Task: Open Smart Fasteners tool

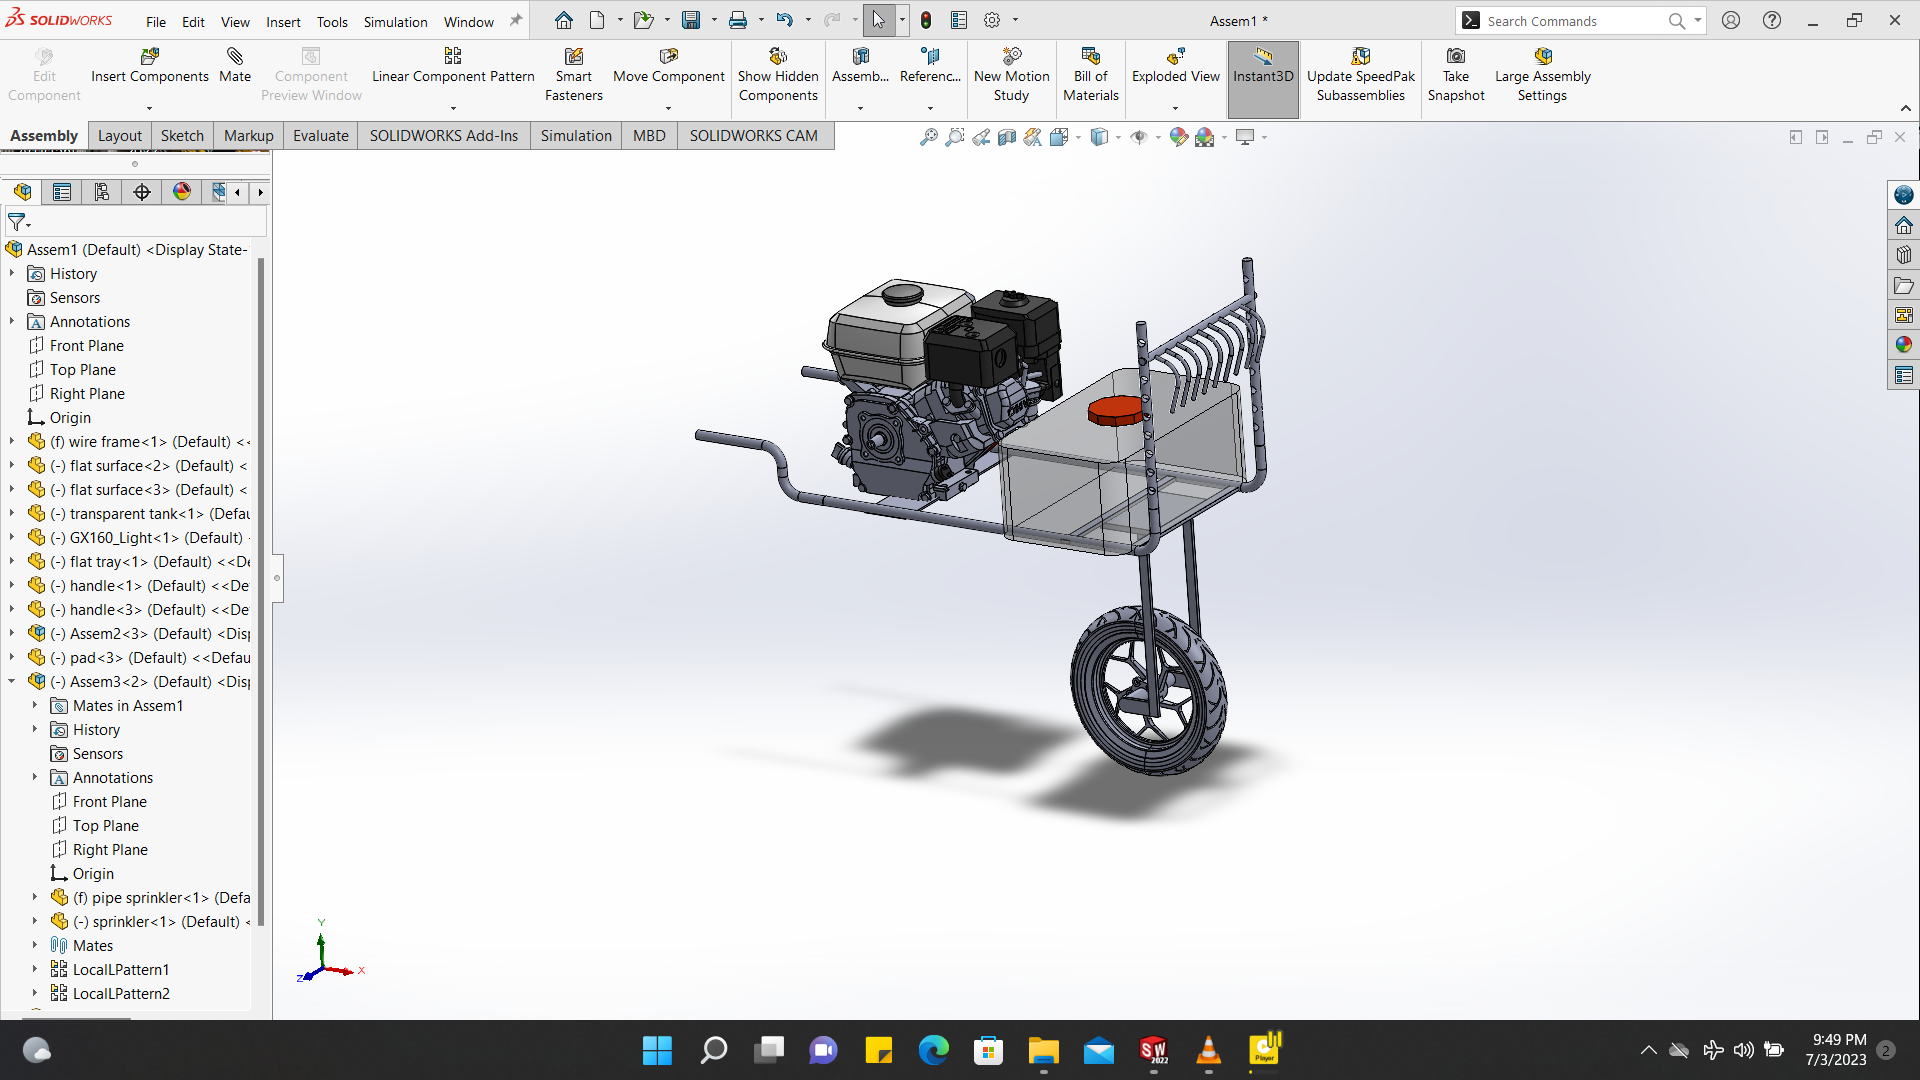Action: (x=573, y=57)
